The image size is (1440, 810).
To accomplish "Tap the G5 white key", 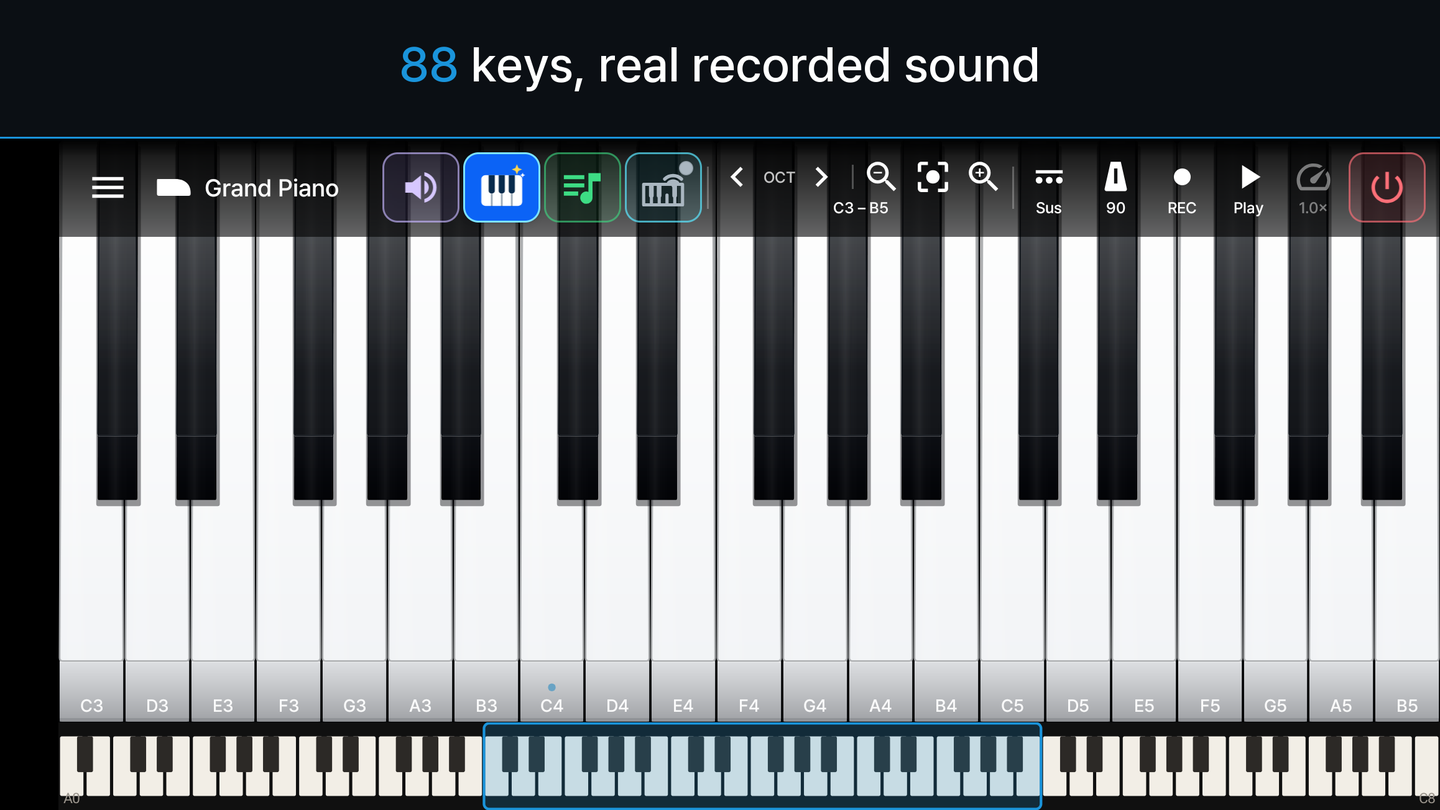I will coord(1275,600).
